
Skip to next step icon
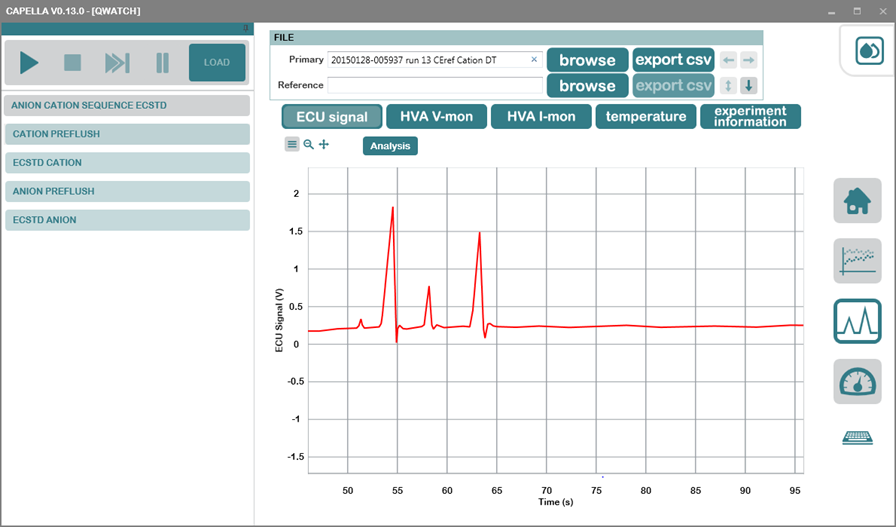click(117, 62)
